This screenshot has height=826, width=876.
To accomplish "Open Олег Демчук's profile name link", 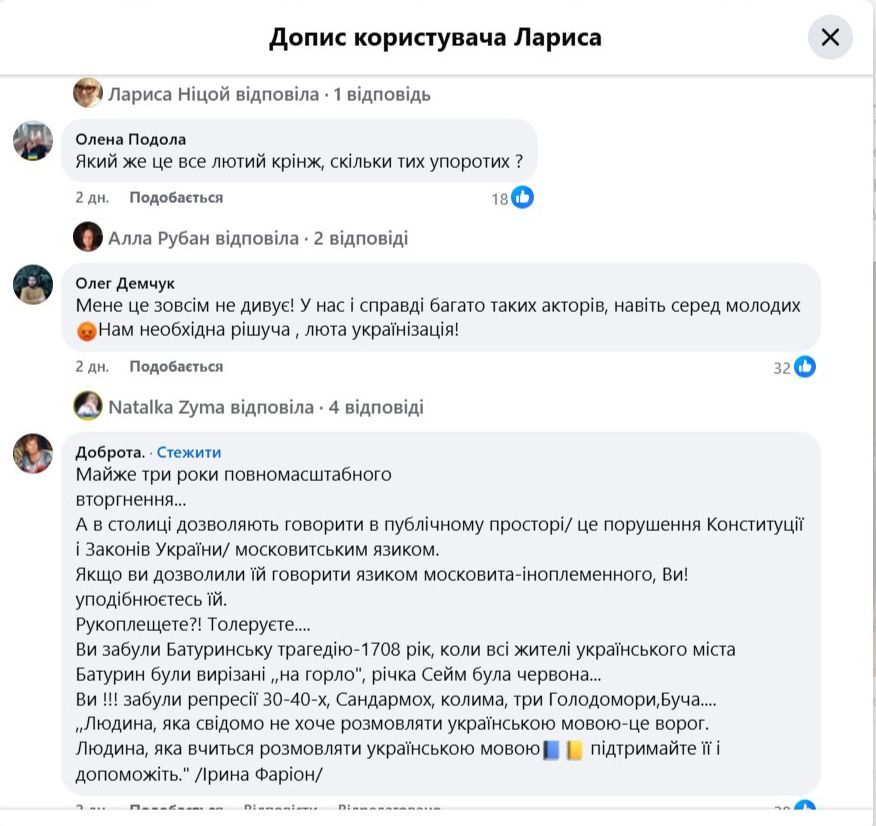I will click(125, 283).
